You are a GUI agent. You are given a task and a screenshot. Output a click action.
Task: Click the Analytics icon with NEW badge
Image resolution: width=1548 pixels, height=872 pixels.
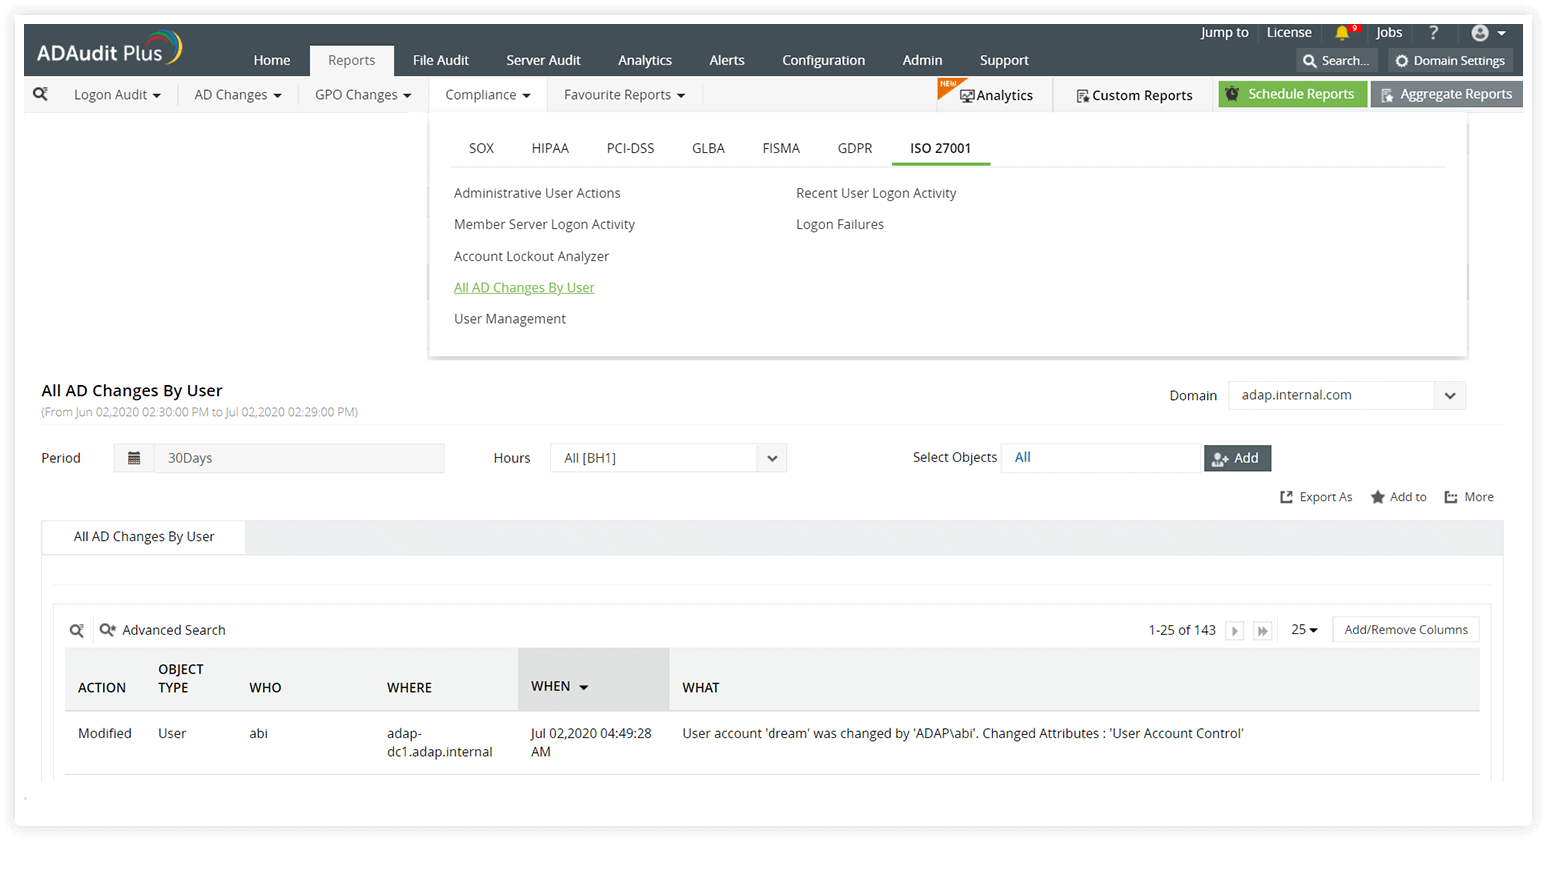[994, 95]
